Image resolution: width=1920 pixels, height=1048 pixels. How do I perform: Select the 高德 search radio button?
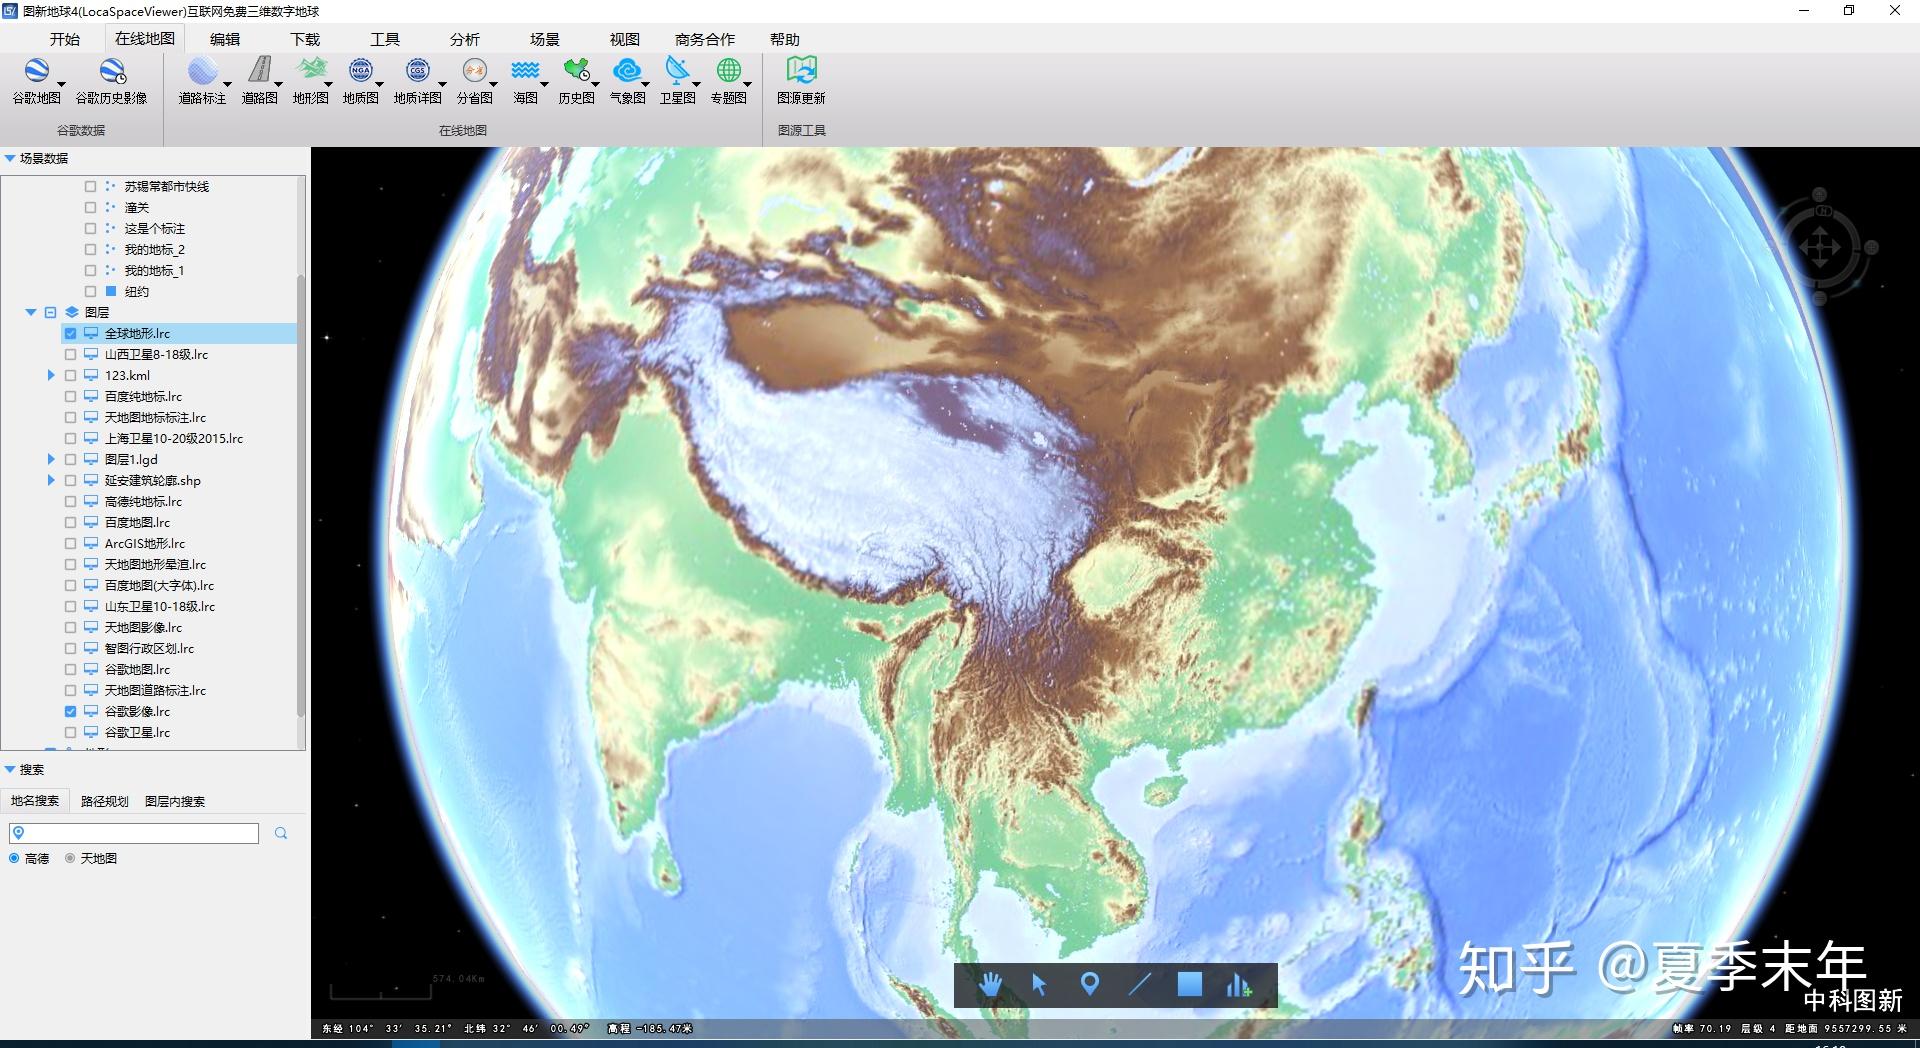14,859
